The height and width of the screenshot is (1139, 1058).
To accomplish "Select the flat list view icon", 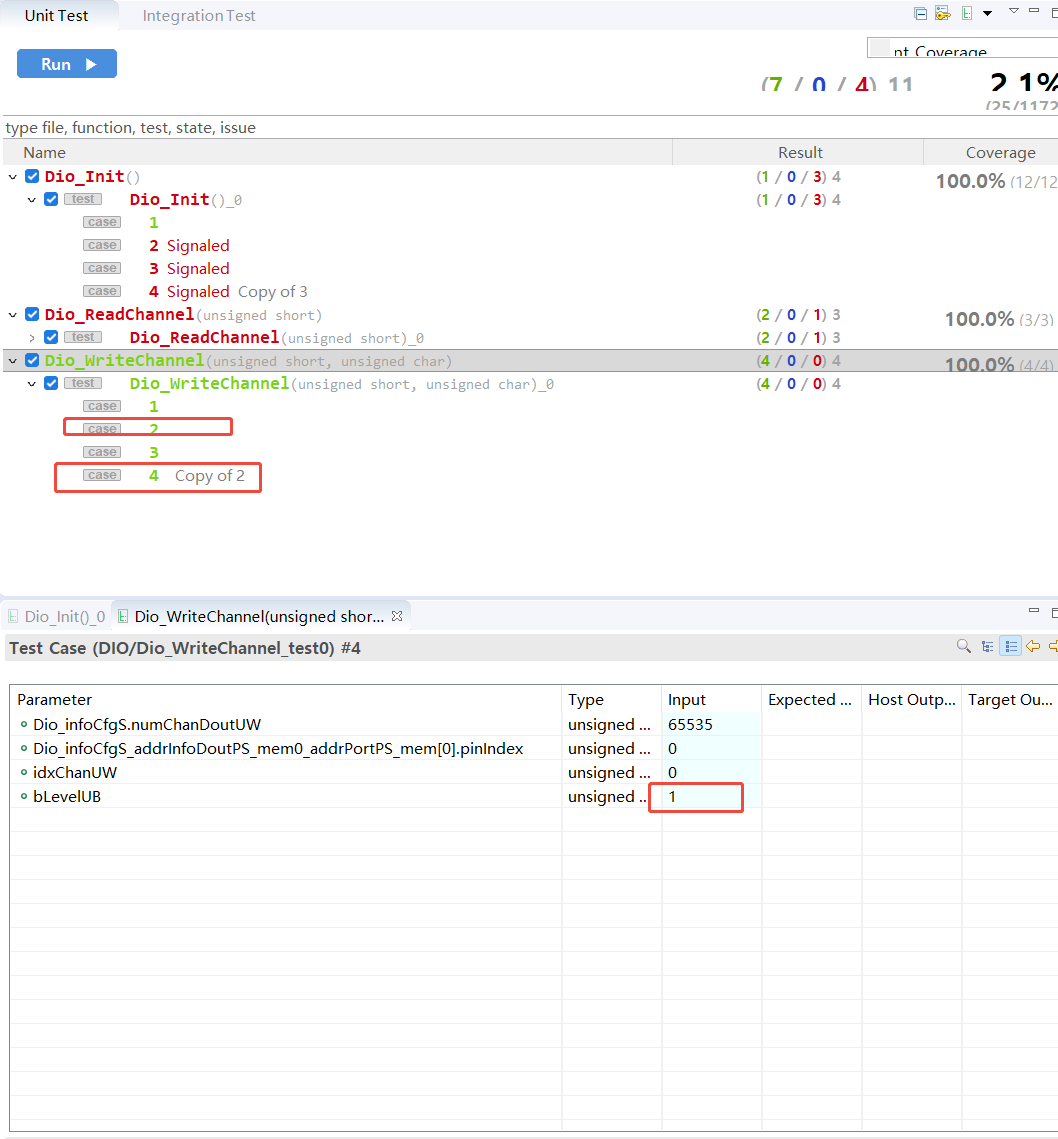I will pos(1011,647).
